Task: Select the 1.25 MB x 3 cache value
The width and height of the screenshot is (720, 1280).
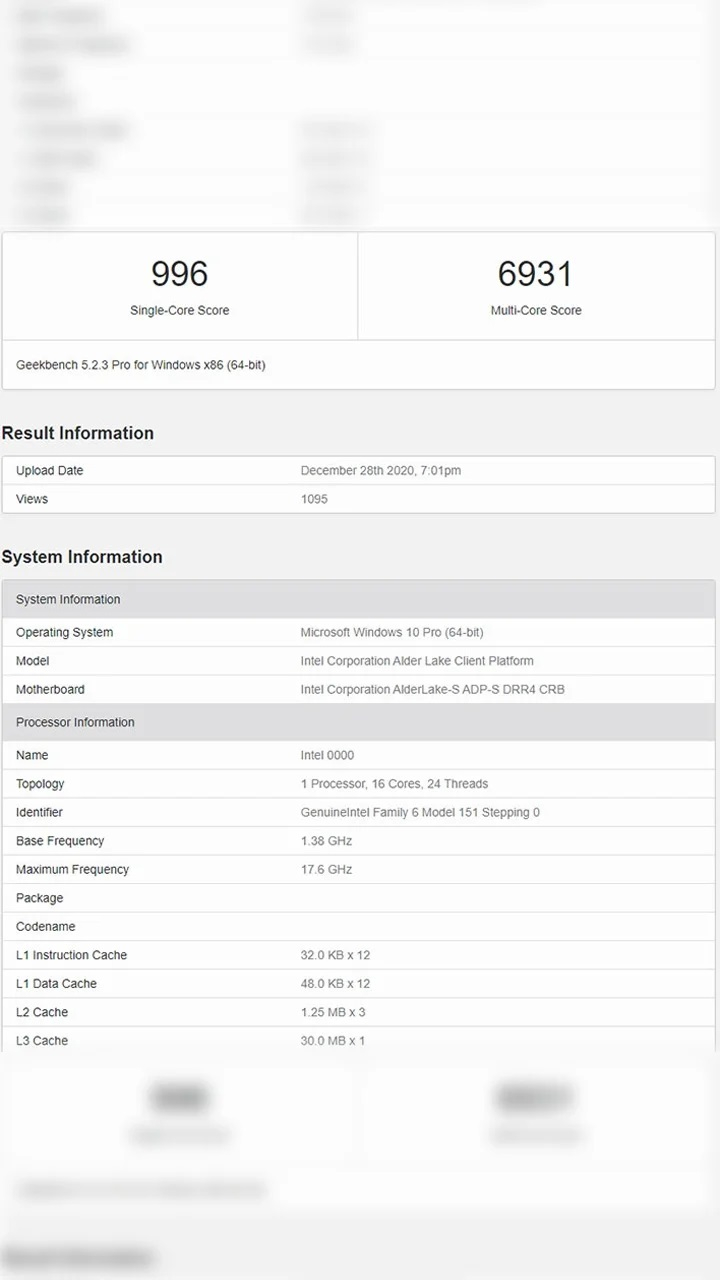Action: pos(334,1012)
